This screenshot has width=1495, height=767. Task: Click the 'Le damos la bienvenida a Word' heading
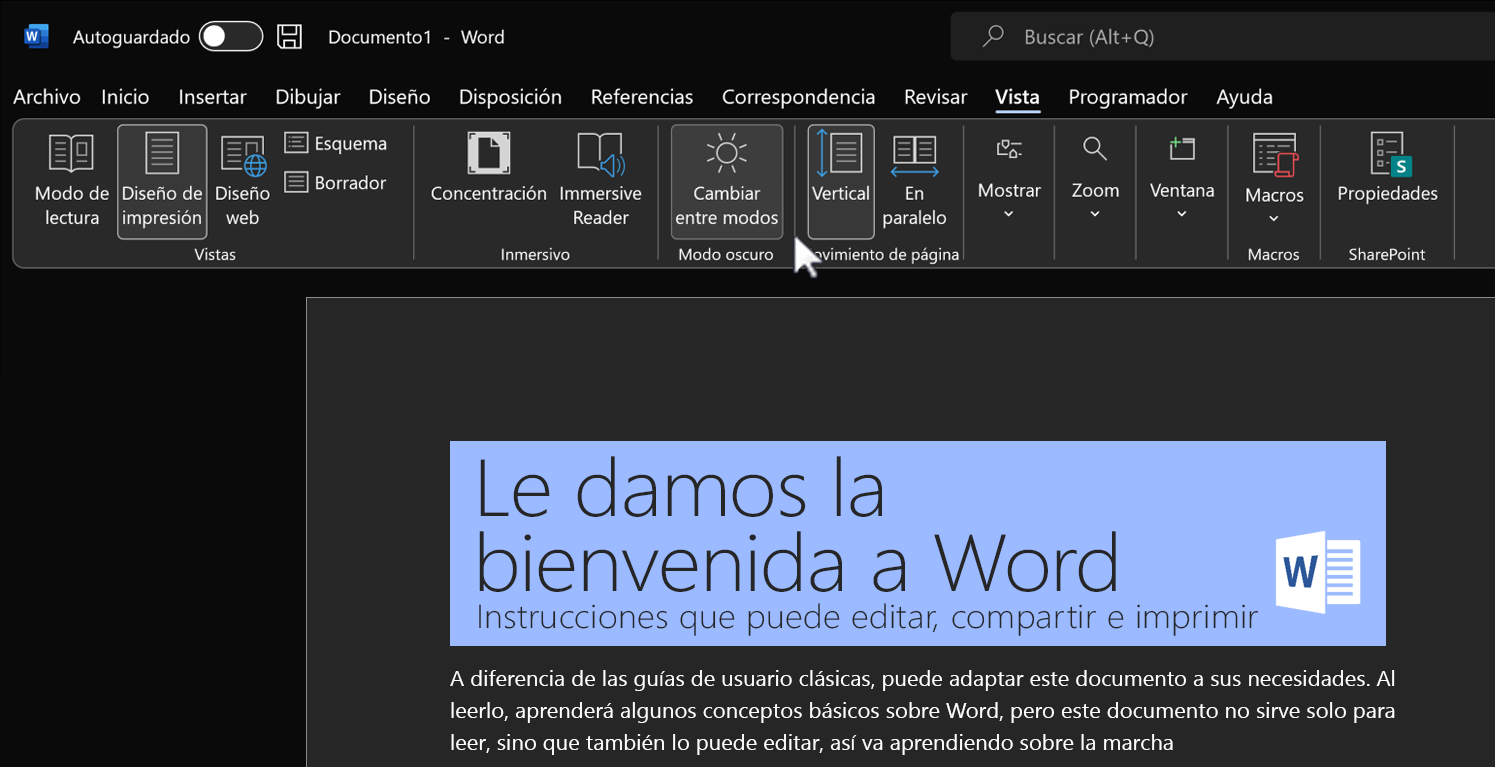tap(797, 525)
